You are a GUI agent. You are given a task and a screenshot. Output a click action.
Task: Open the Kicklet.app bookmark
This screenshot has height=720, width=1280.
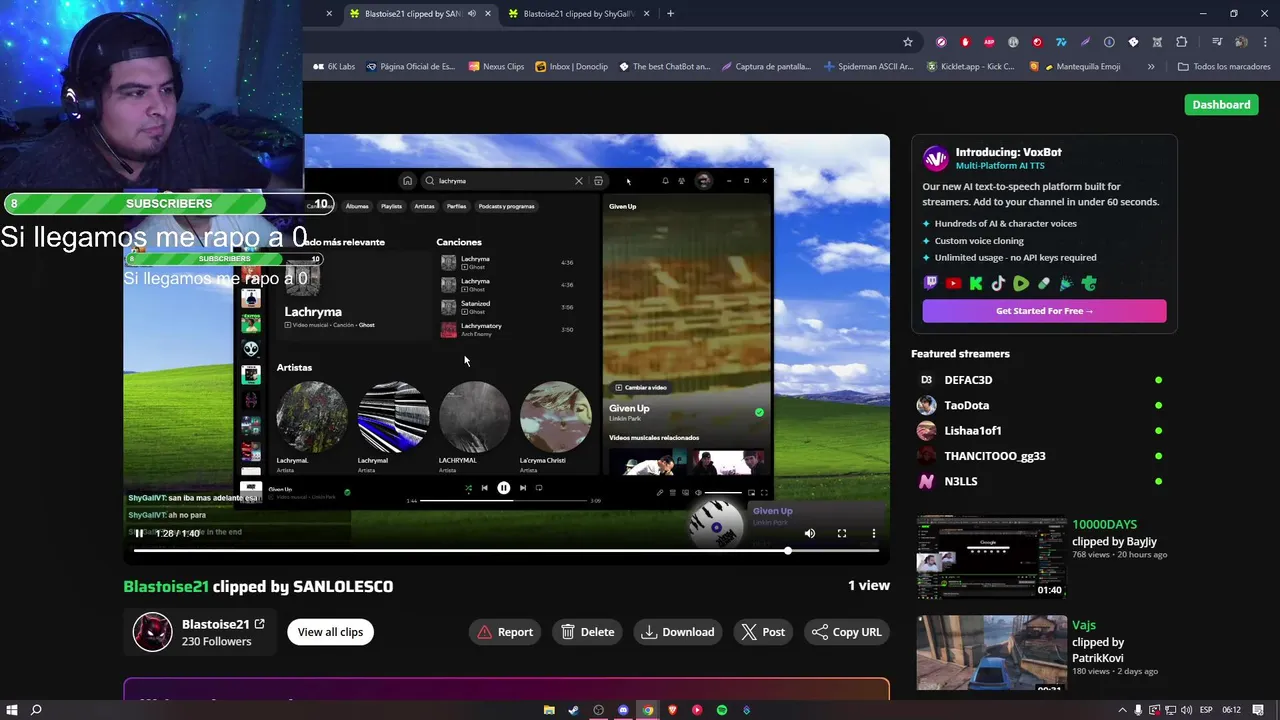coord(970,67)
